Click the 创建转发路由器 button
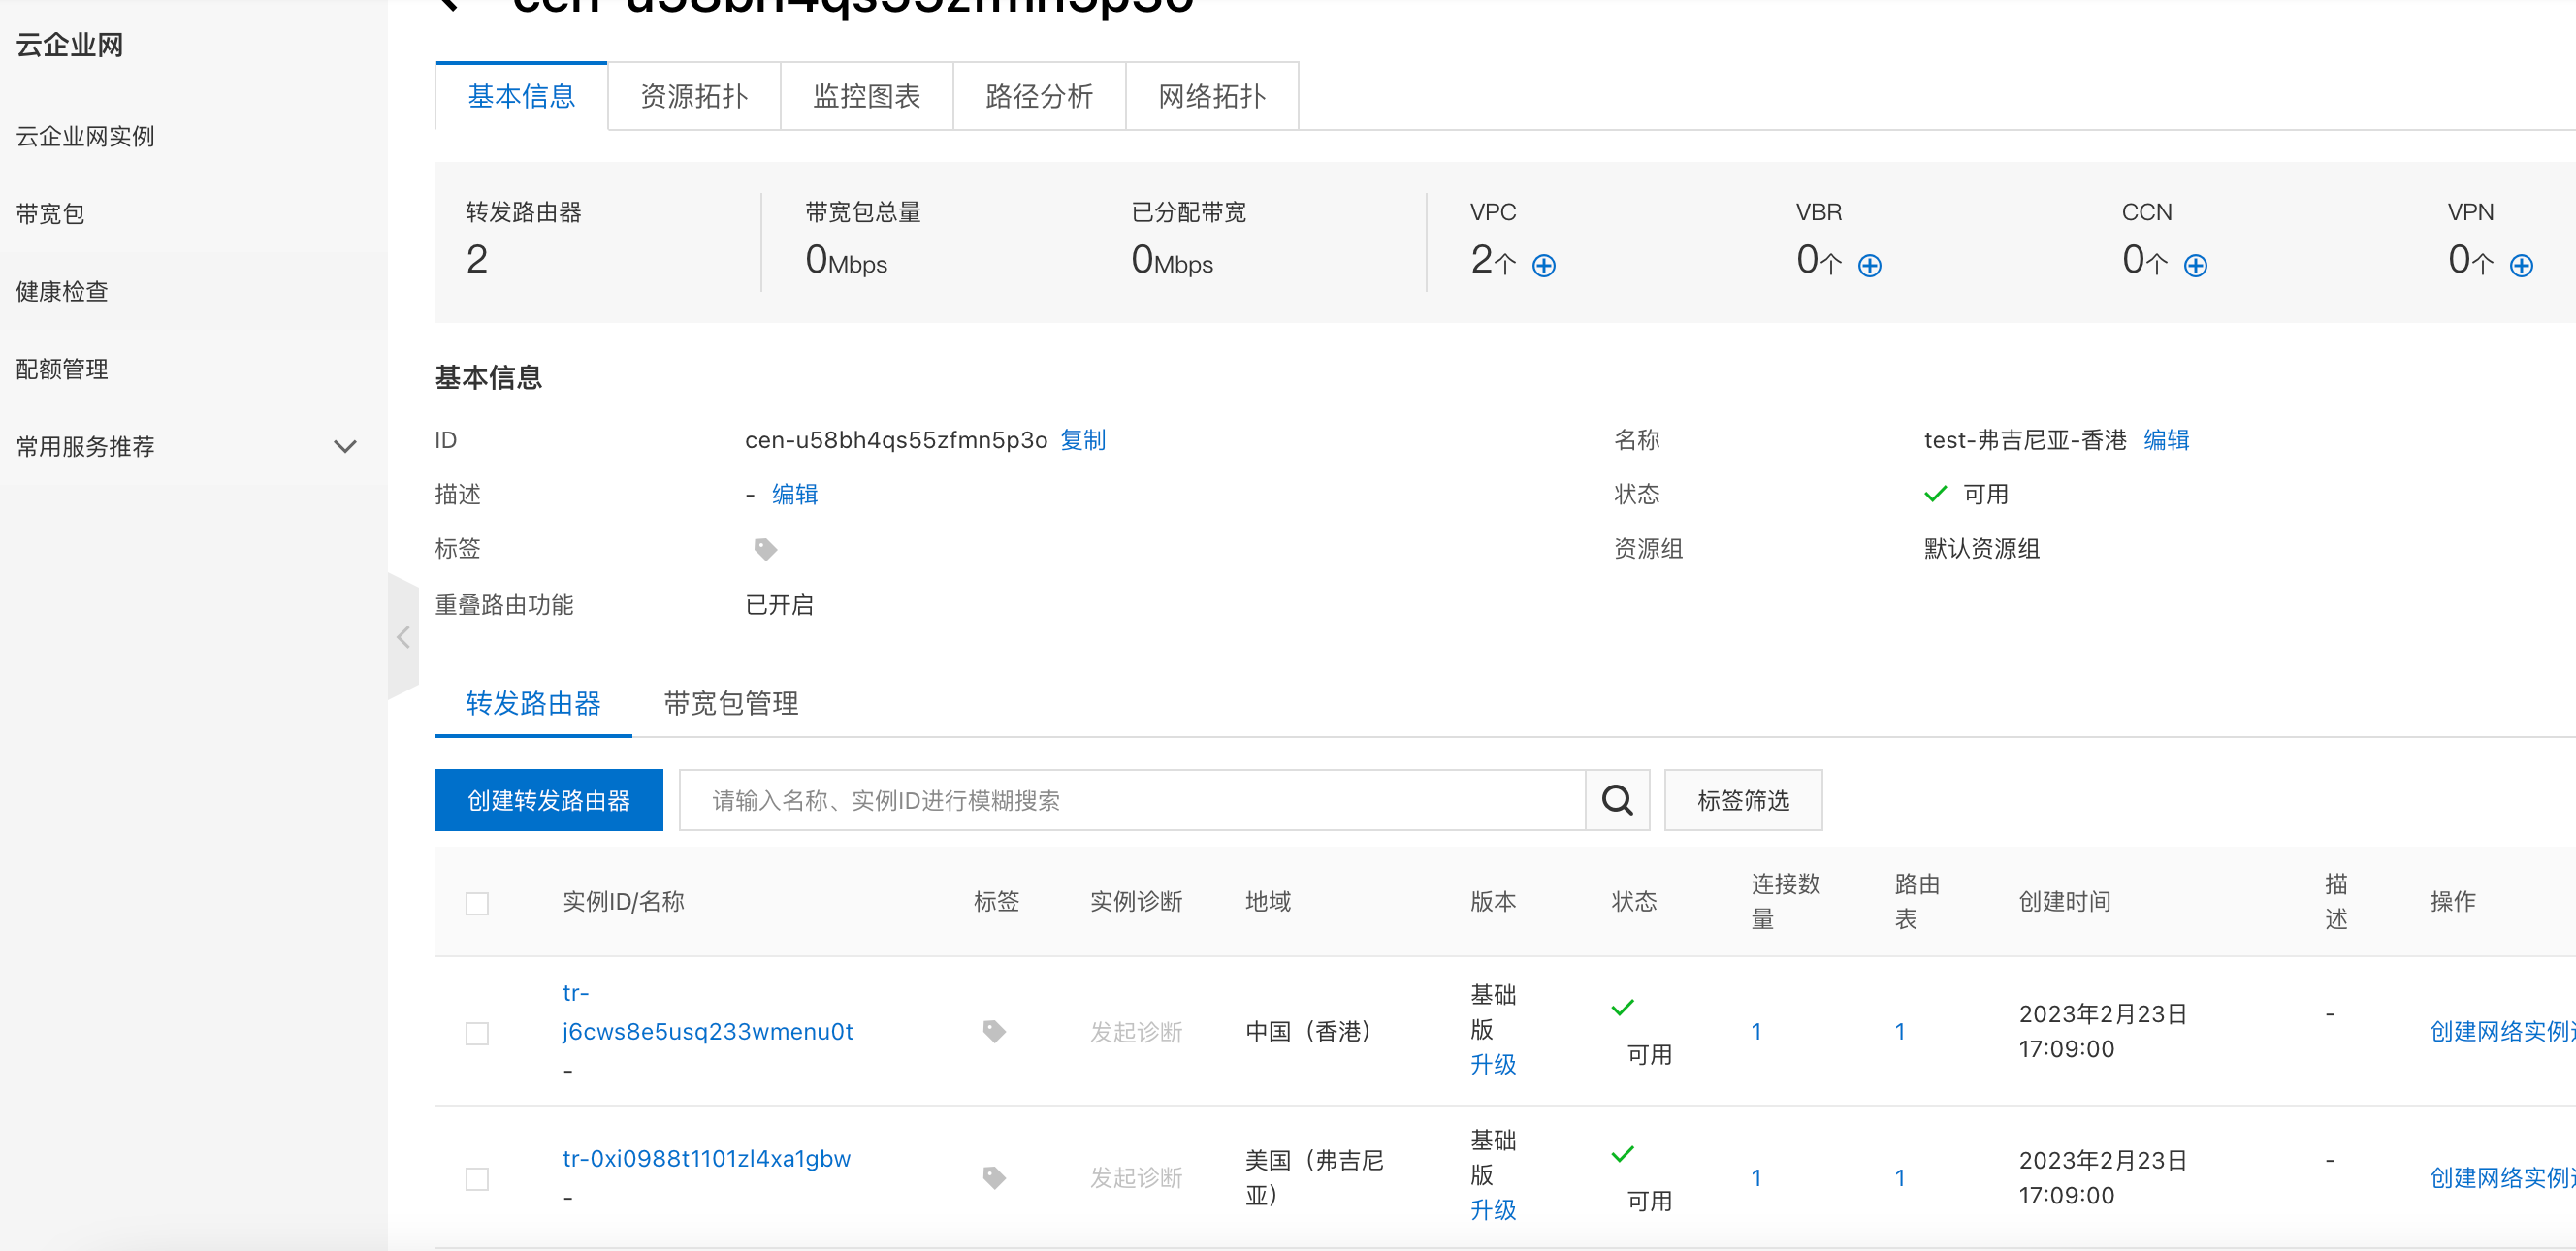 coord(548,800)
